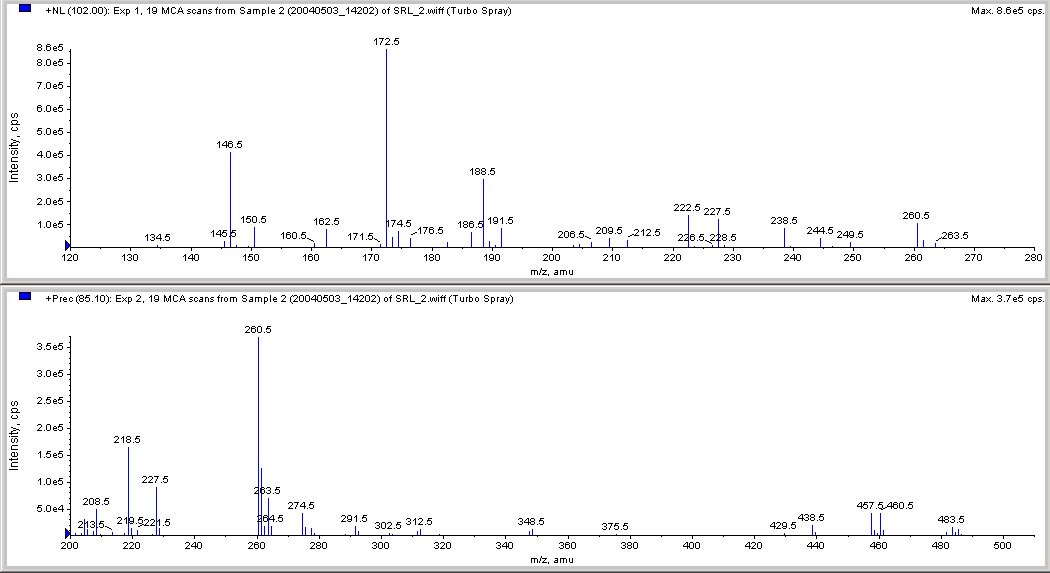
Task: Click the bottom pane 'm/z, amu' axis label
Action: point(552,560)
